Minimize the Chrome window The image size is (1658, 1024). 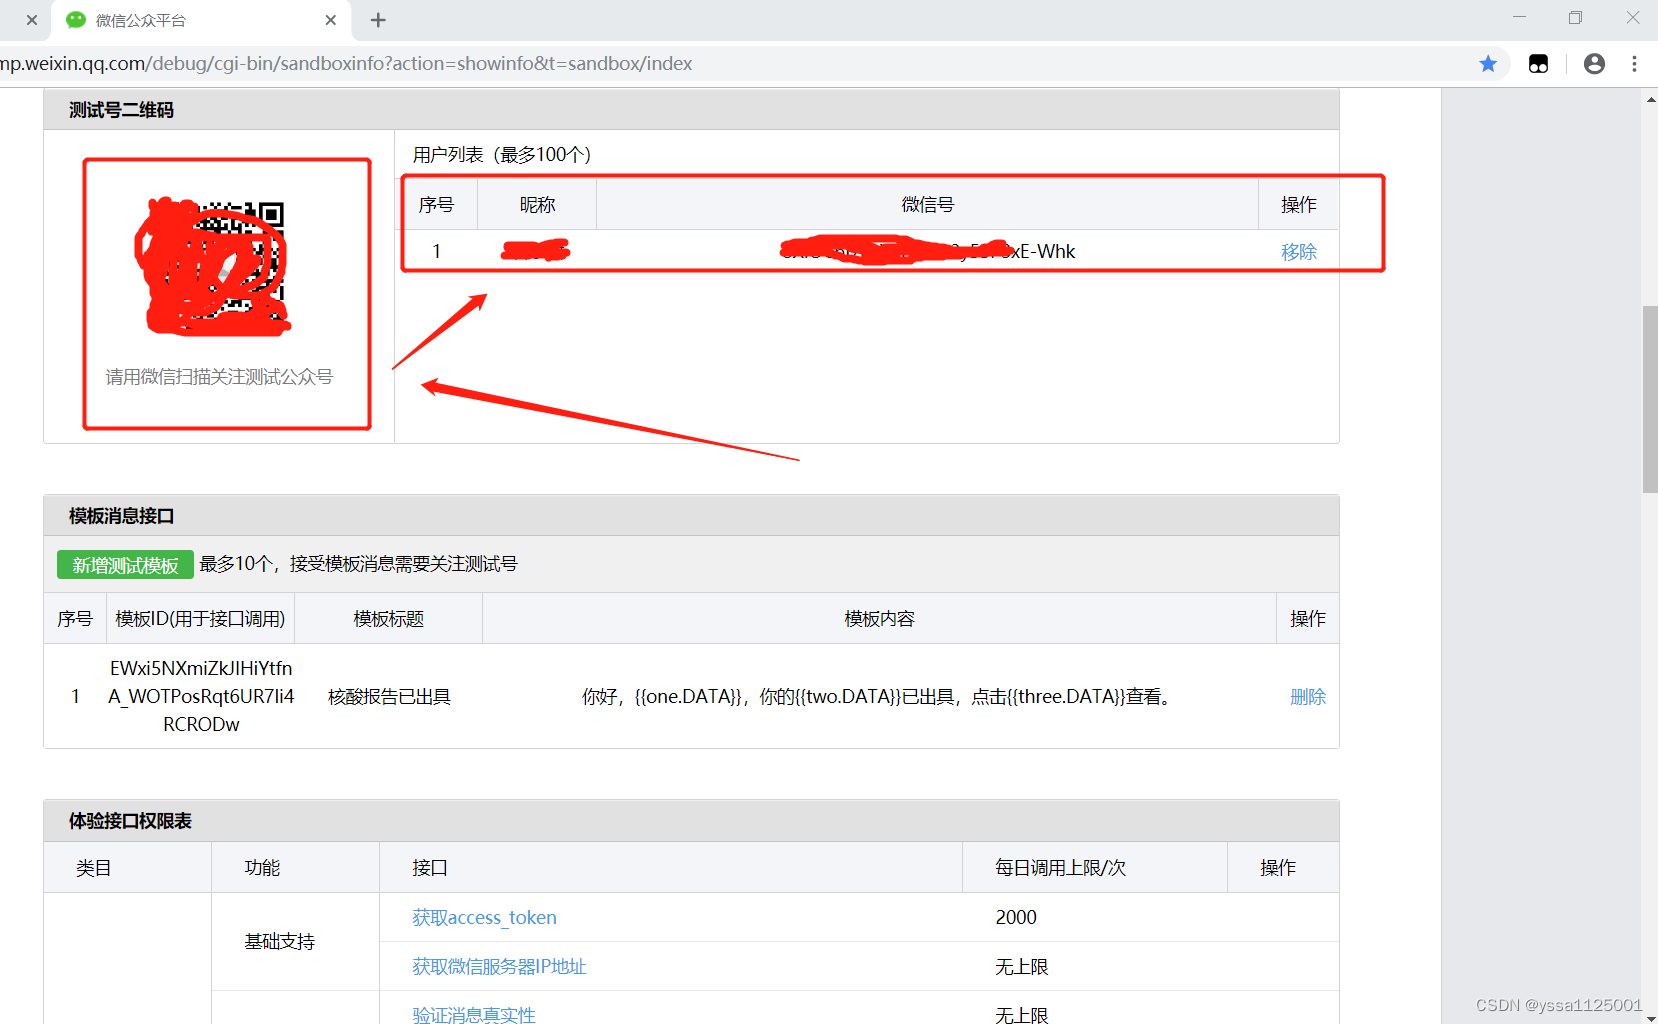(x=1520, y=18)
